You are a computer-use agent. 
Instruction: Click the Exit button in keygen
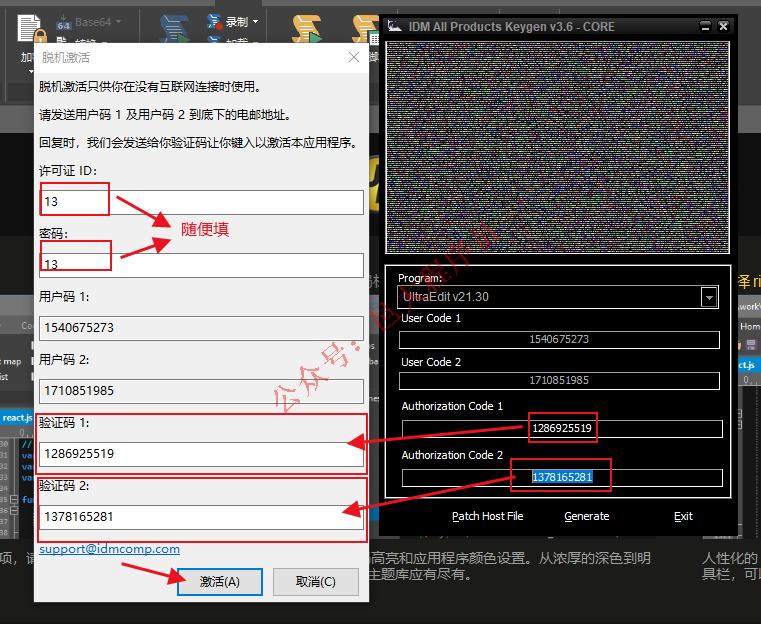[683, 516]
